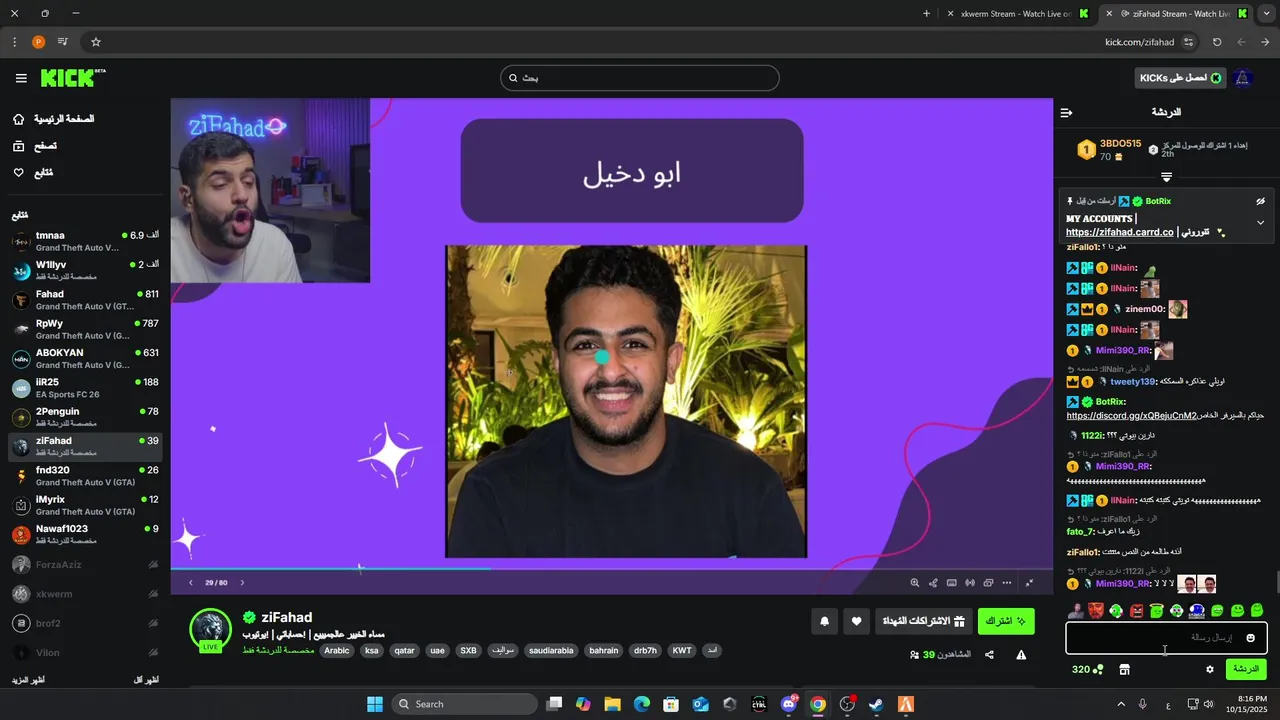Click the ziFahad channel avatar
This screenshot has width=1280, height=720.
(x=211, y=630)
